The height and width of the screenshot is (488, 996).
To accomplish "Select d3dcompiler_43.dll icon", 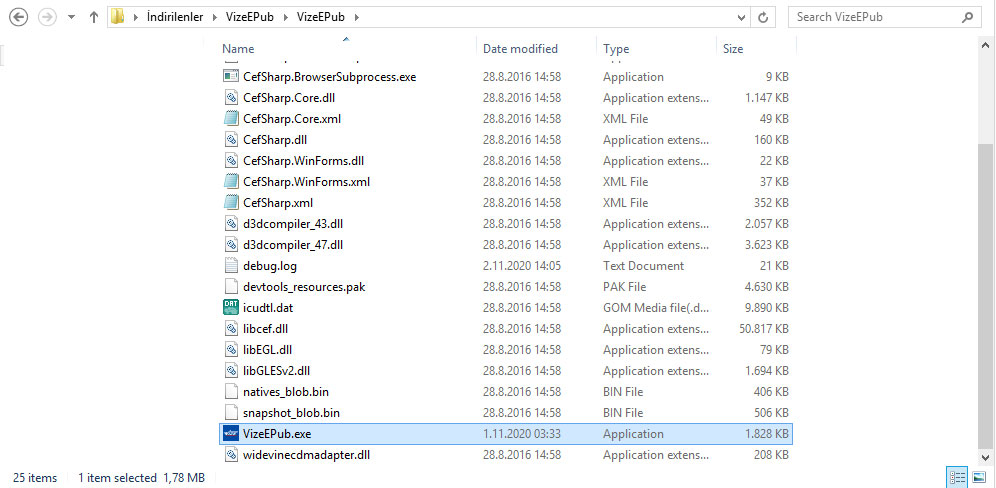I will pos(231,223).
